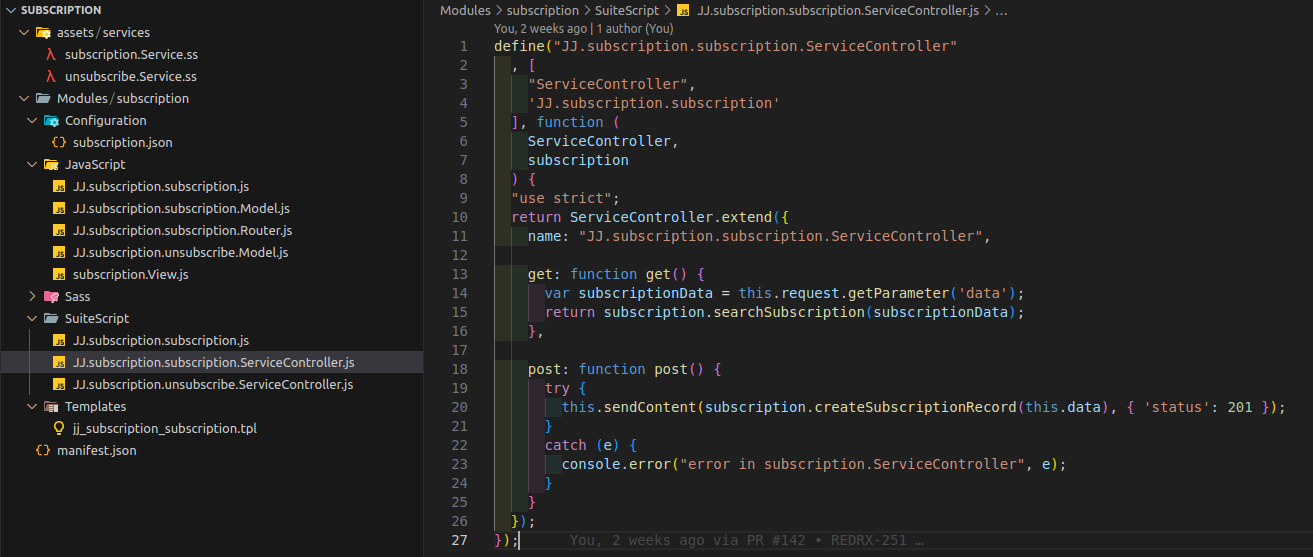Click the Modules breadcrumb segment
The height and width of the screenshot is (557, 1313).
pyautogui.click(x=465, y=10)
